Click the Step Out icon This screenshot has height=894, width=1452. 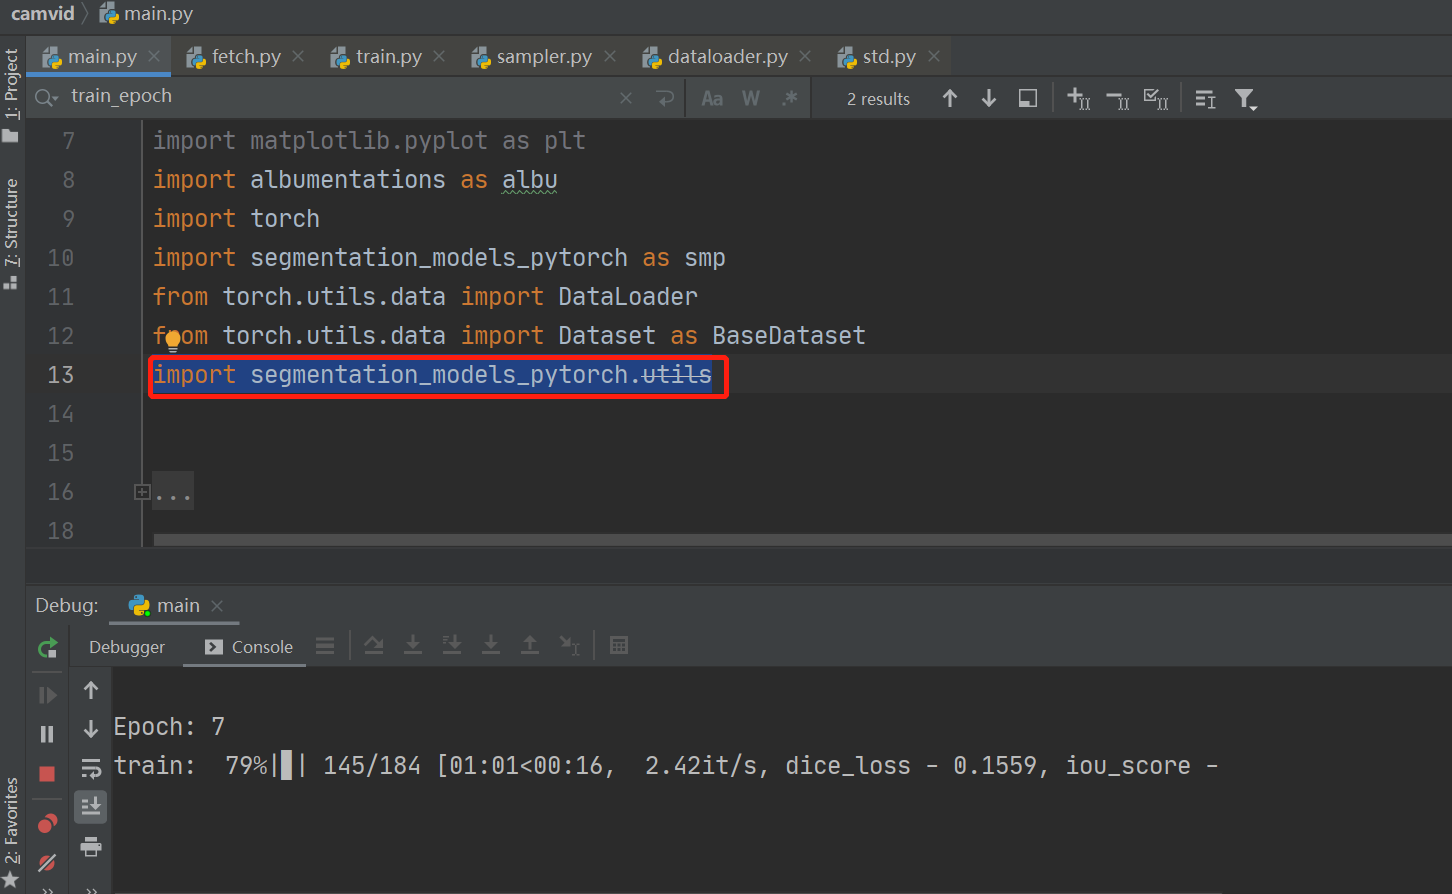pos(530,645)
